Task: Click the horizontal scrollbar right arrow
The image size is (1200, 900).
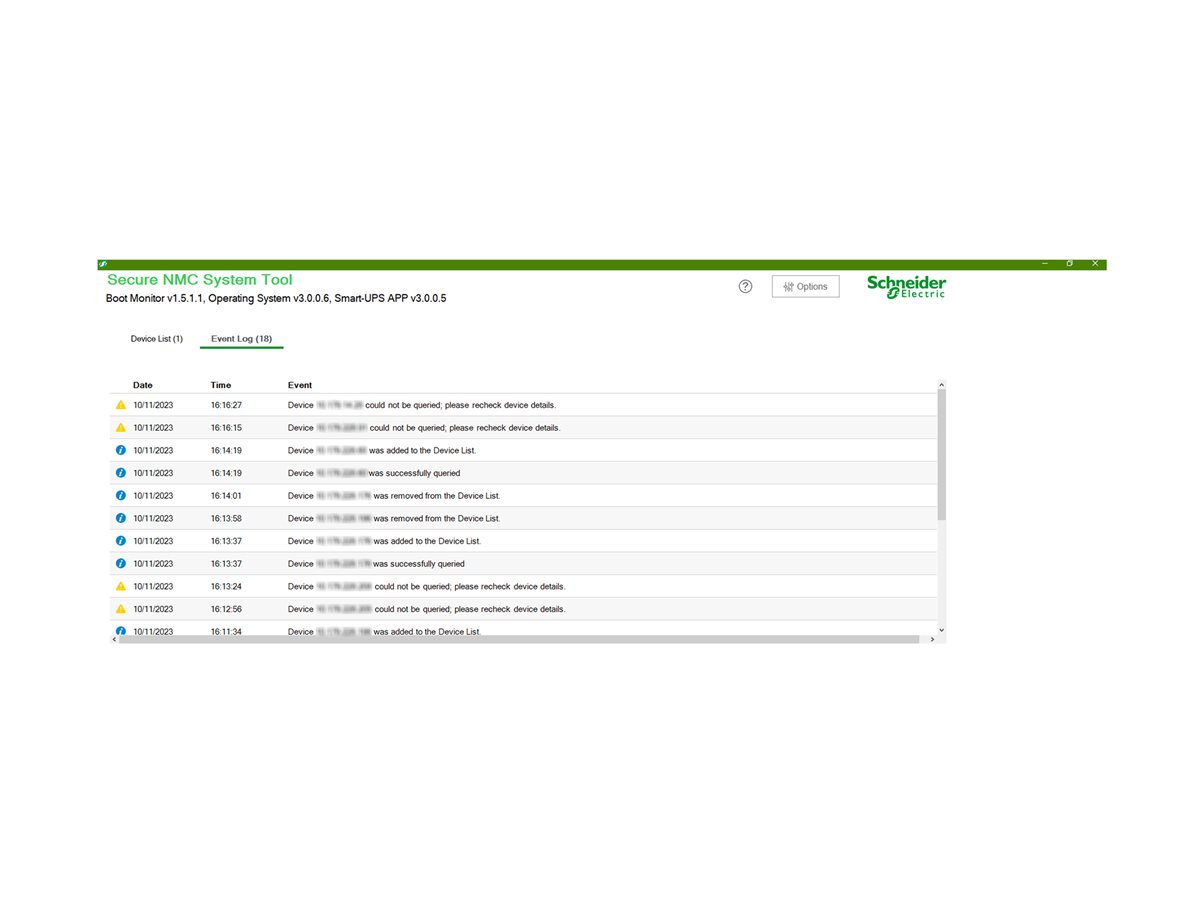Action: click(932, 639)
